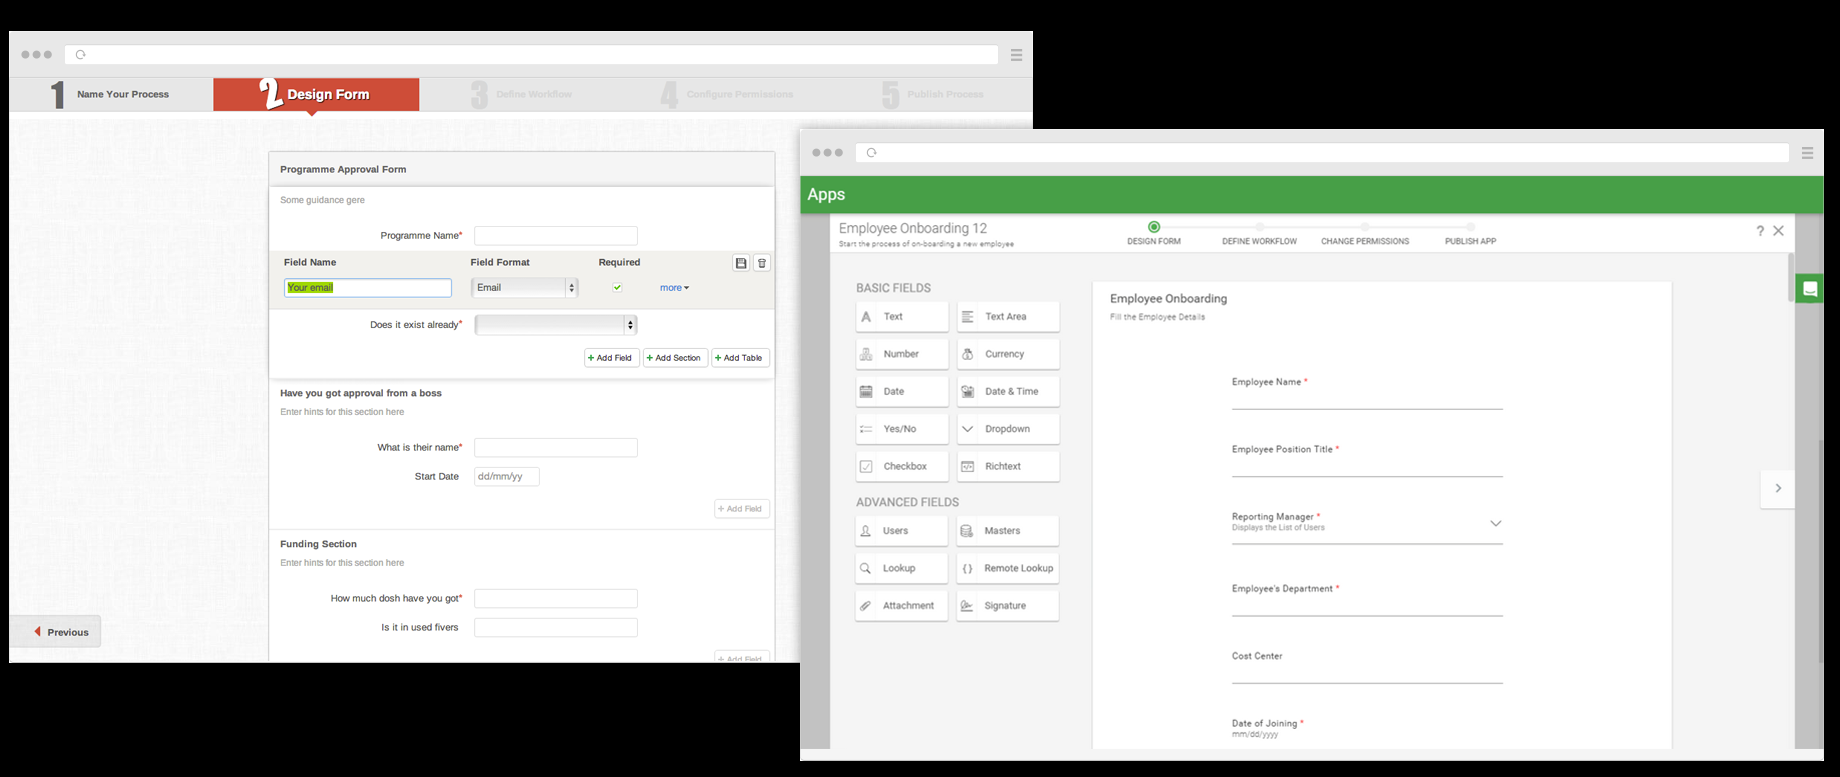Click the help question mark icon
Screen dimensions: 1840x777
pyautogui.click(x=1760, y=231)
